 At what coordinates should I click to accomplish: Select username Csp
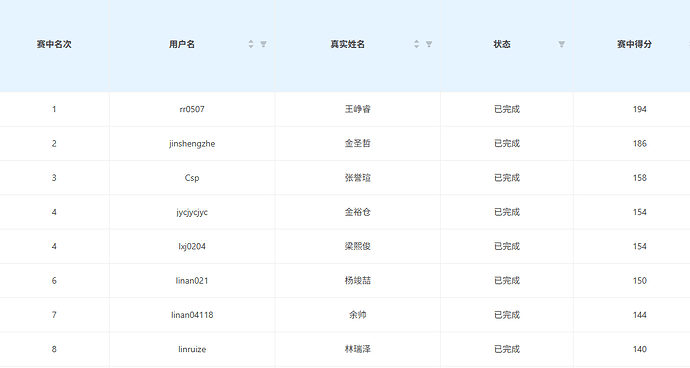[192, 178]
